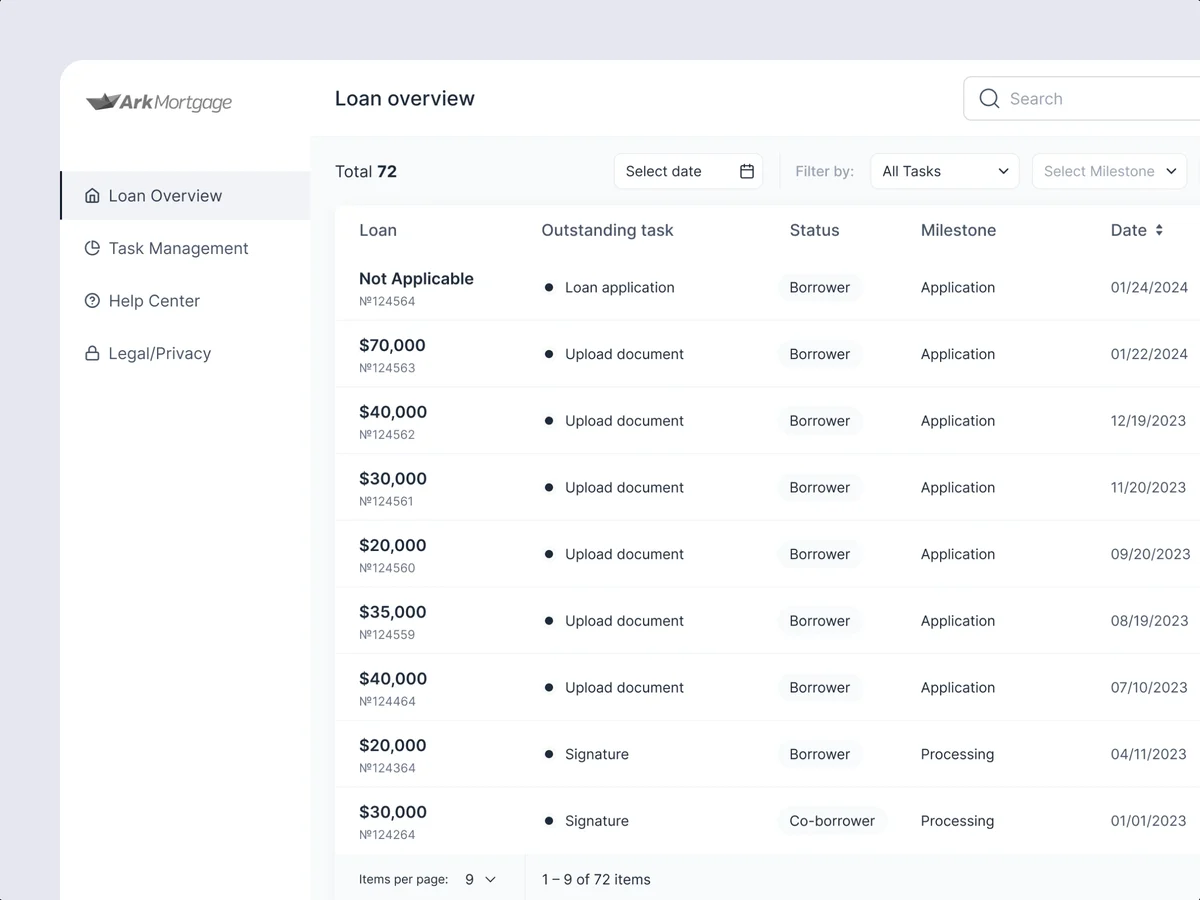
Task: Open the Loan Overview page
Action: pos(185,196)
